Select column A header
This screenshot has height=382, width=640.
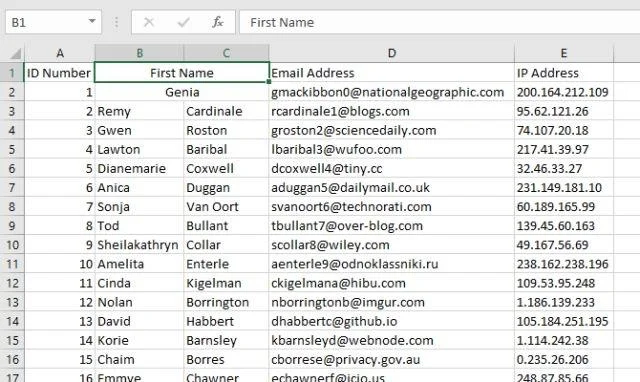(x=60, y=53)
